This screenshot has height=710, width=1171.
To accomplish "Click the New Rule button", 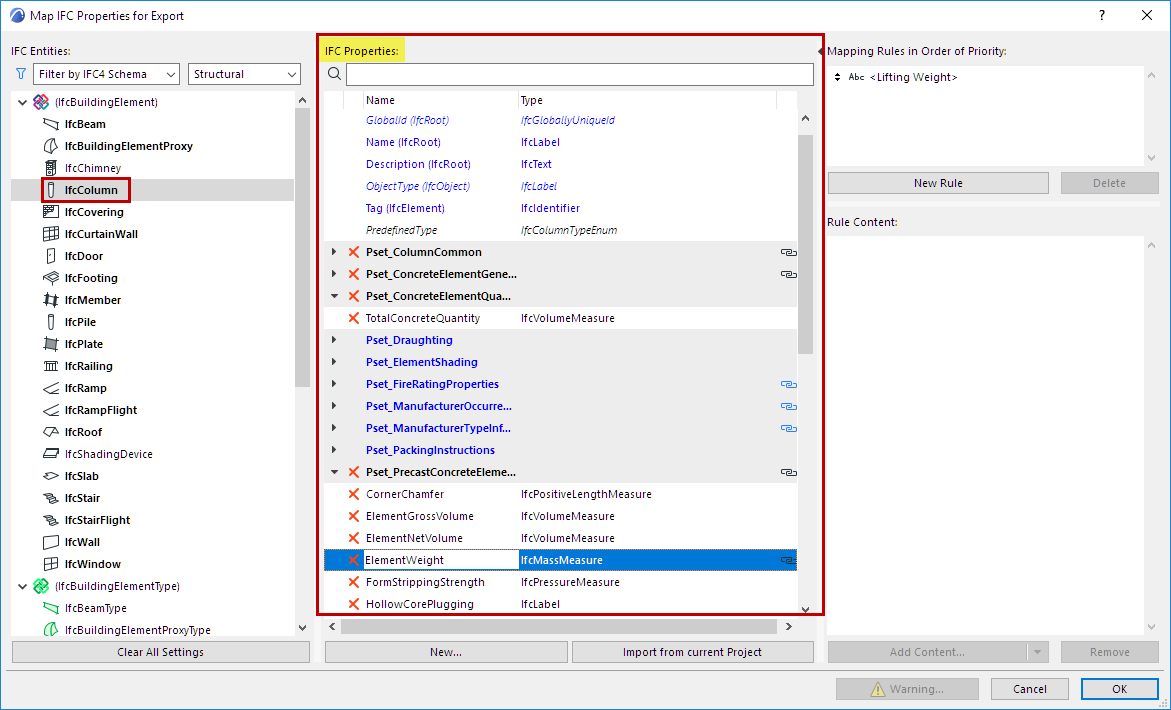I will click(938, 183).
